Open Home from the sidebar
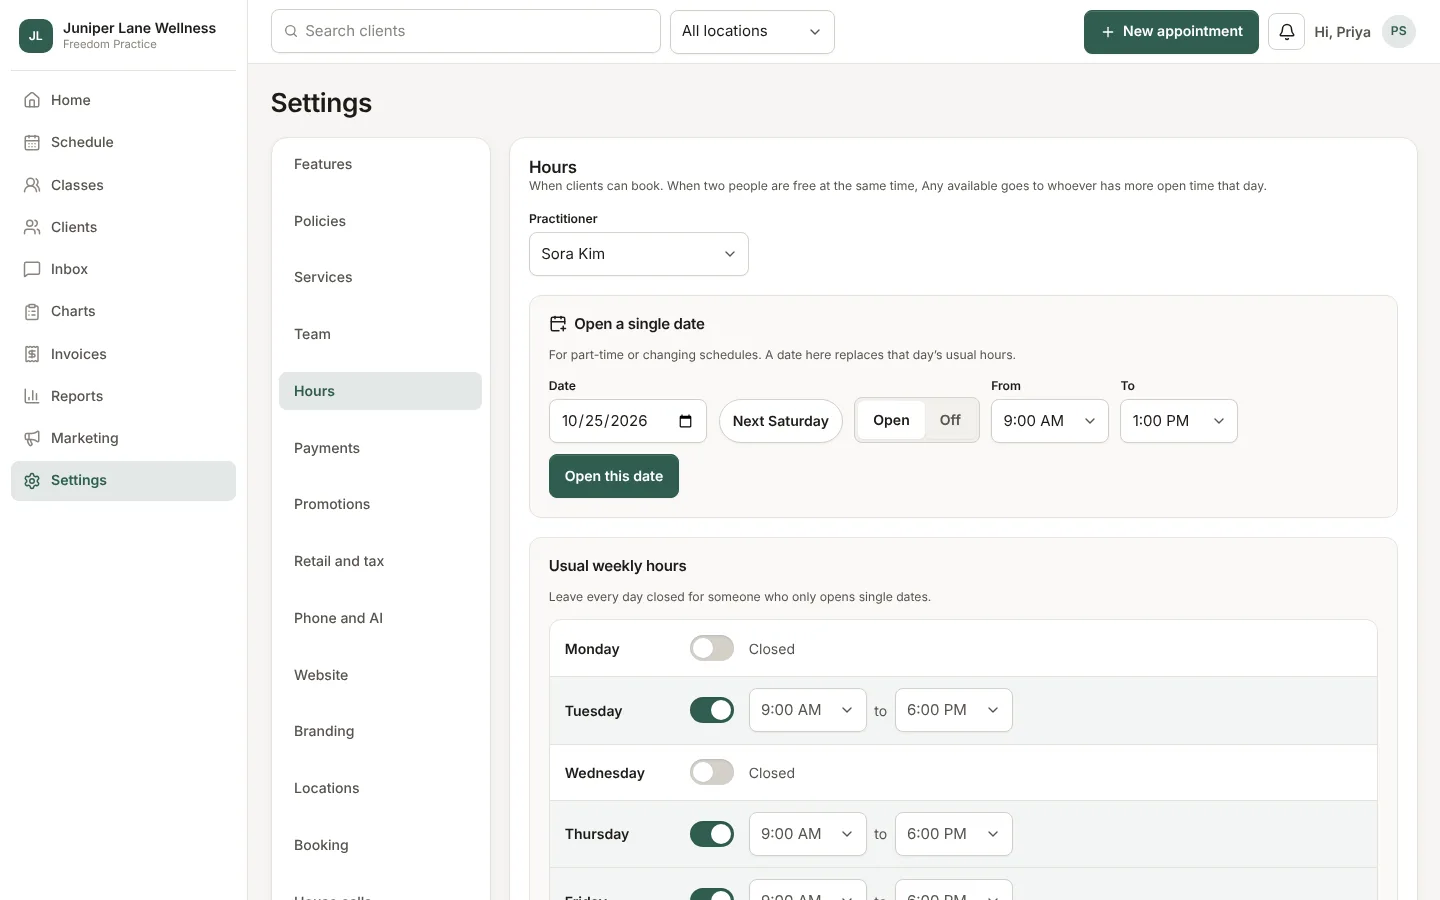The height and width of the screenshot is (900, 1440). (x=123, y=100)
